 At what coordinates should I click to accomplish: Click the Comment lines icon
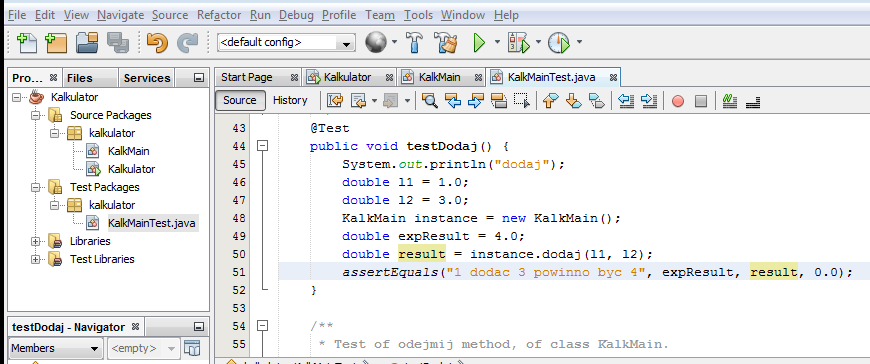(x=730, y=101)
